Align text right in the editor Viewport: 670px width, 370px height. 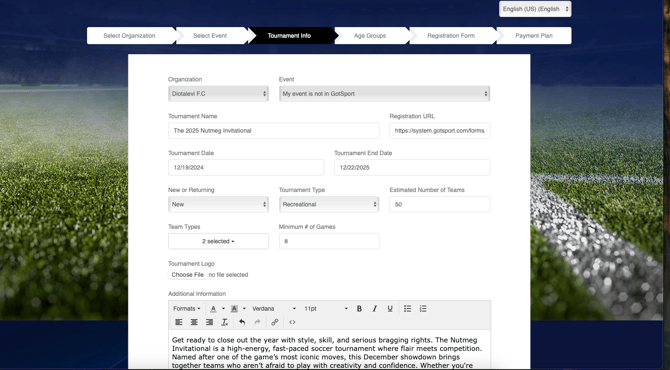tap(209, 322)
